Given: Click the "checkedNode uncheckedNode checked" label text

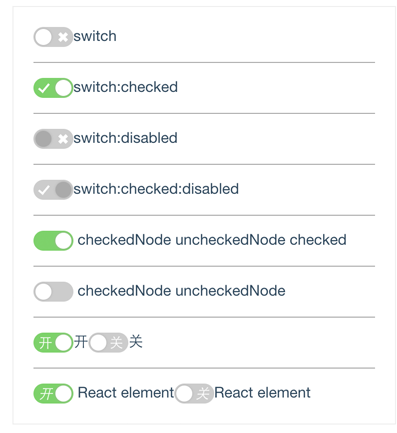Looking at the screenshot, I should point(212,240).
